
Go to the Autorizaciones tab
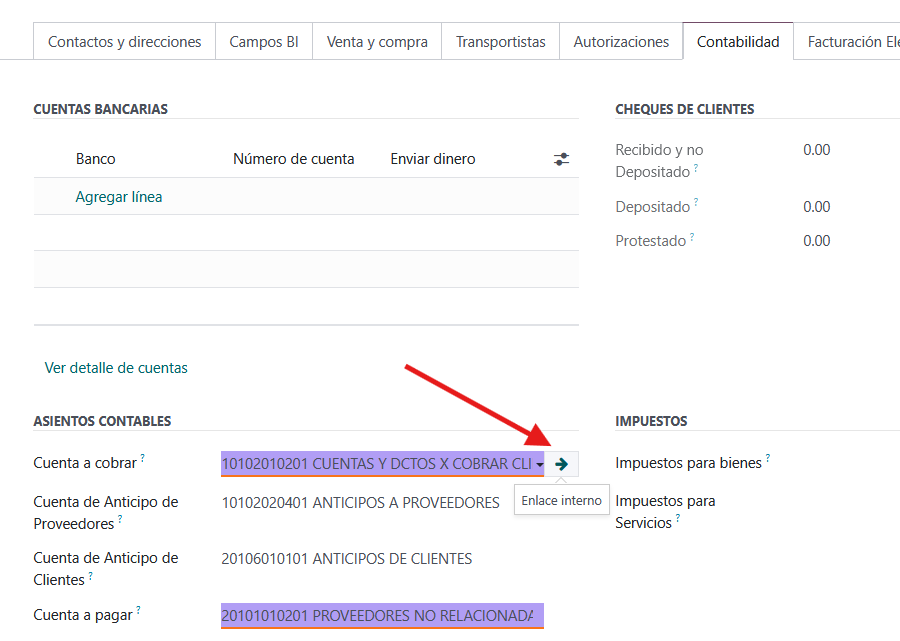click(x=621, y=42)
